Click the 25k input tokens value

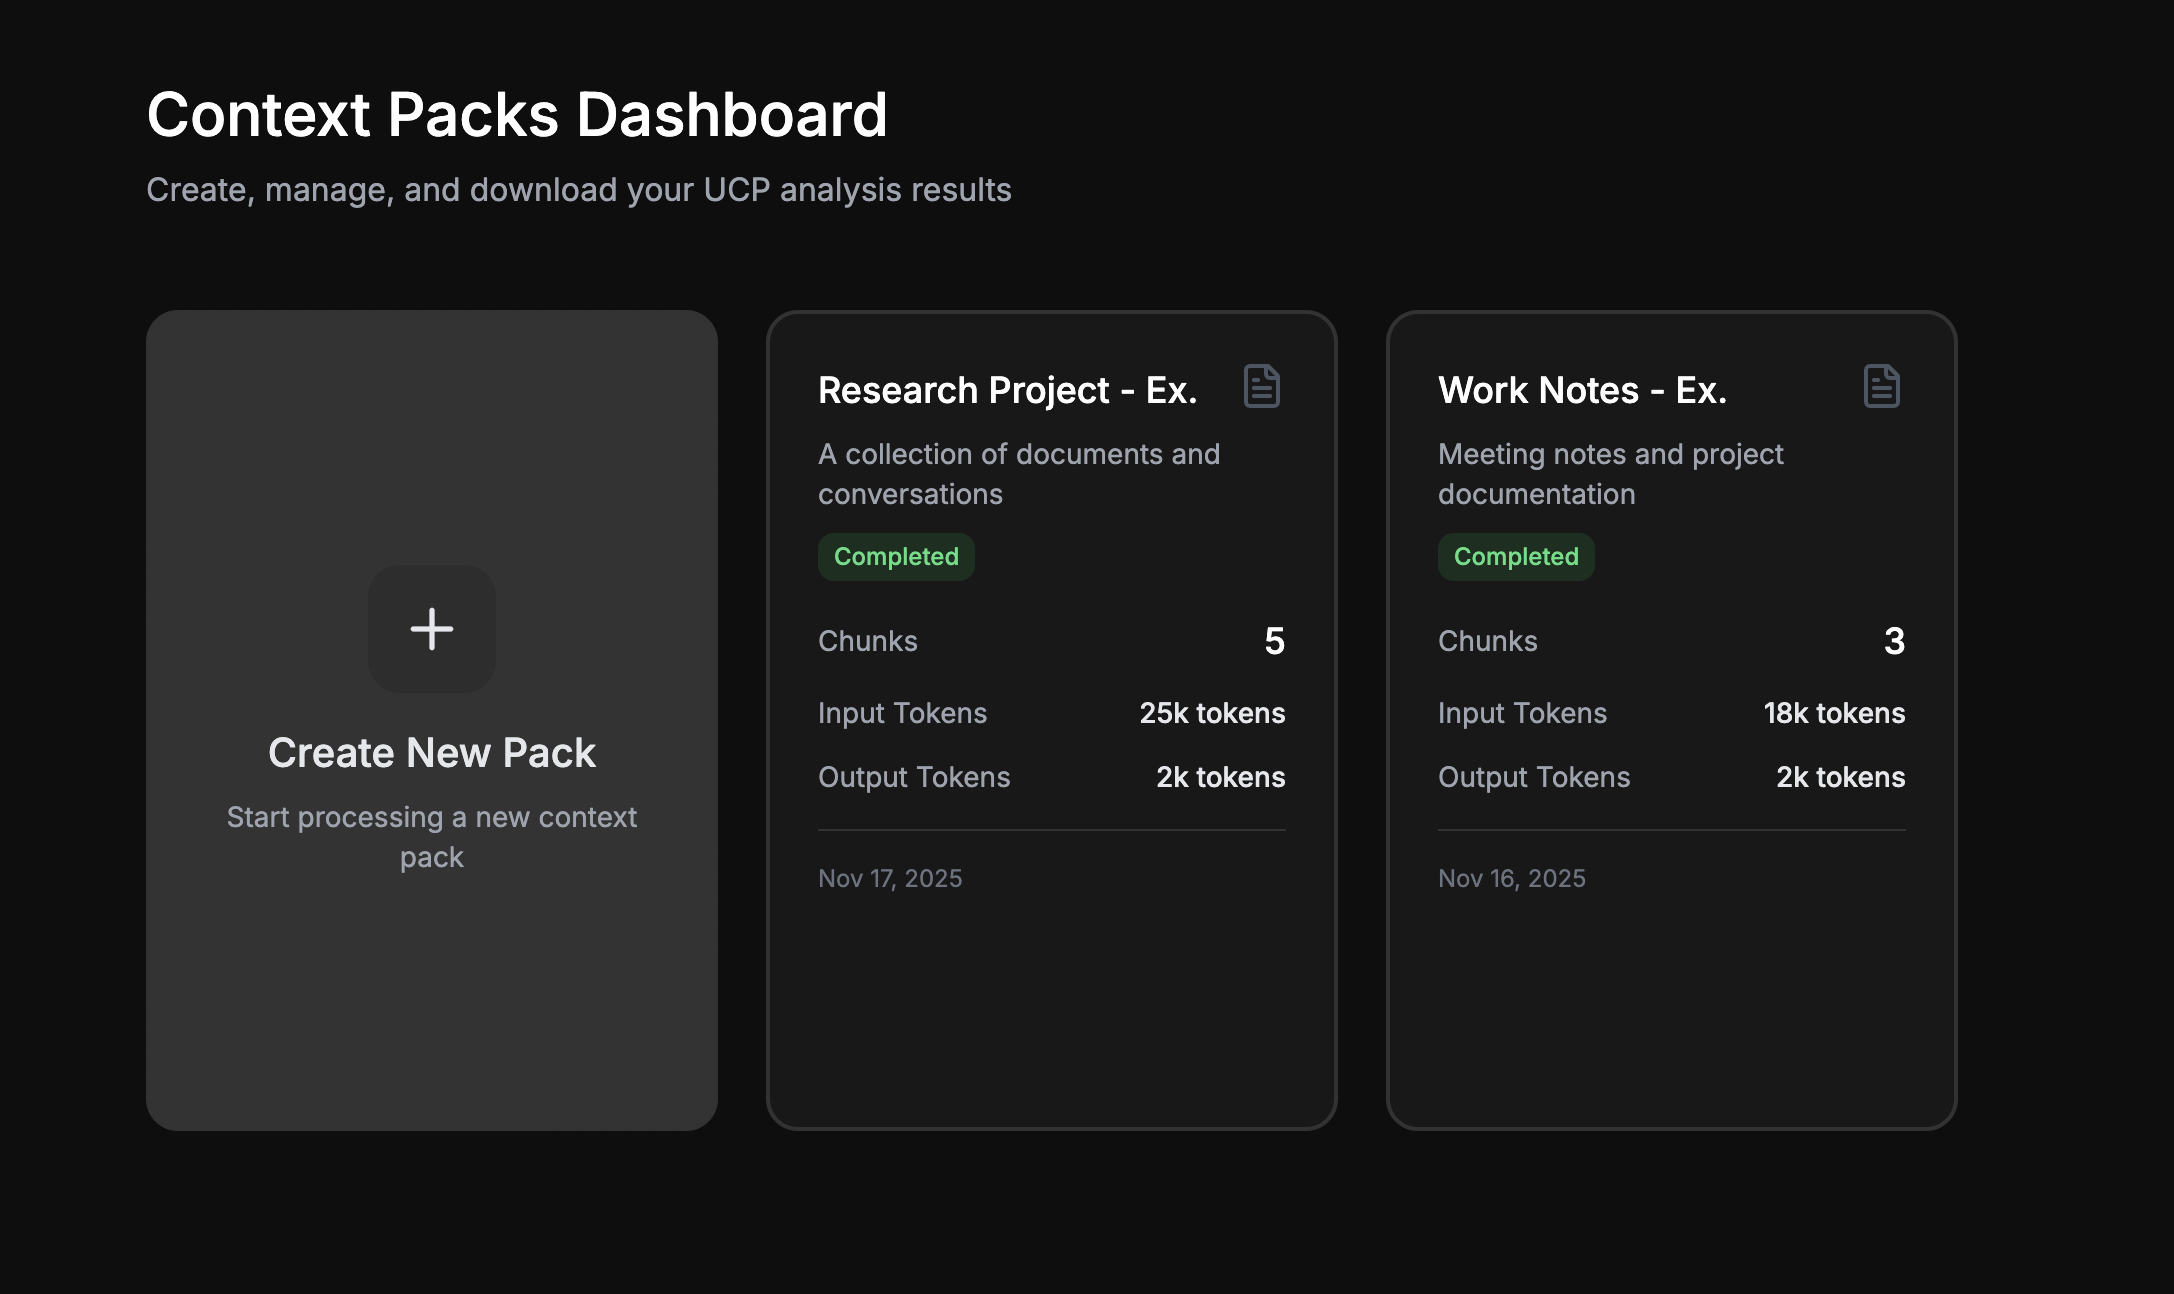(1212, 712)
